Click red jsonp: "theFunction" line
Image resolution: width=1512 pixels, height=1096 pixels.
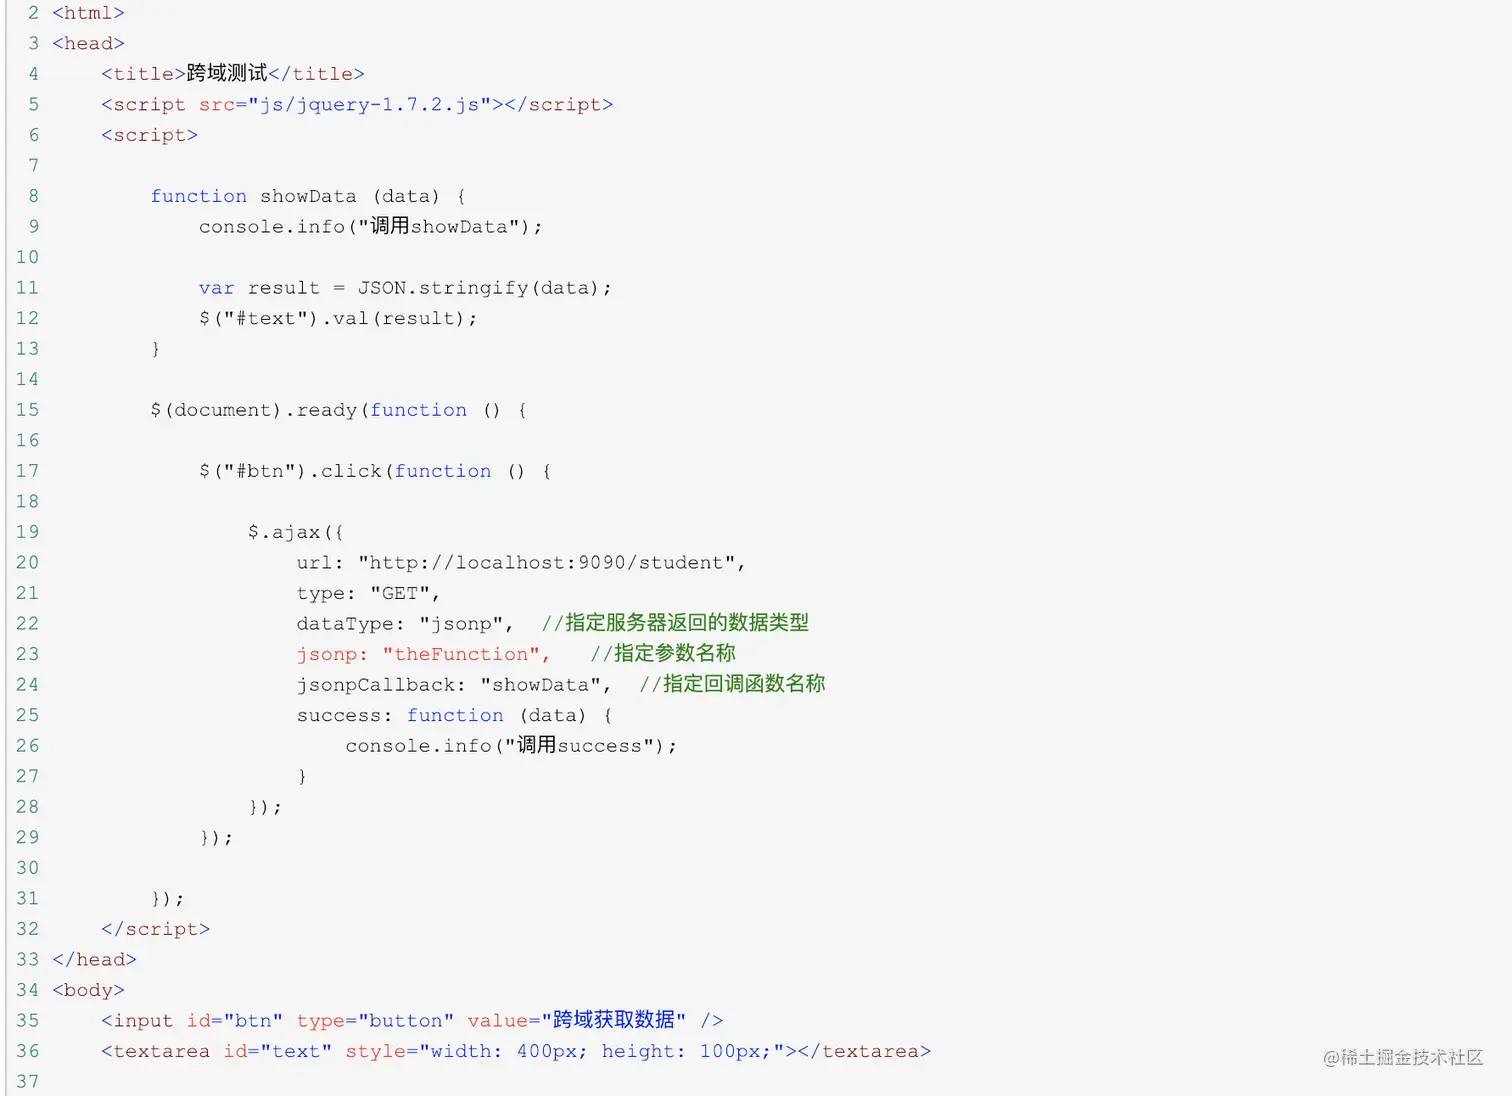coord(423,654)
